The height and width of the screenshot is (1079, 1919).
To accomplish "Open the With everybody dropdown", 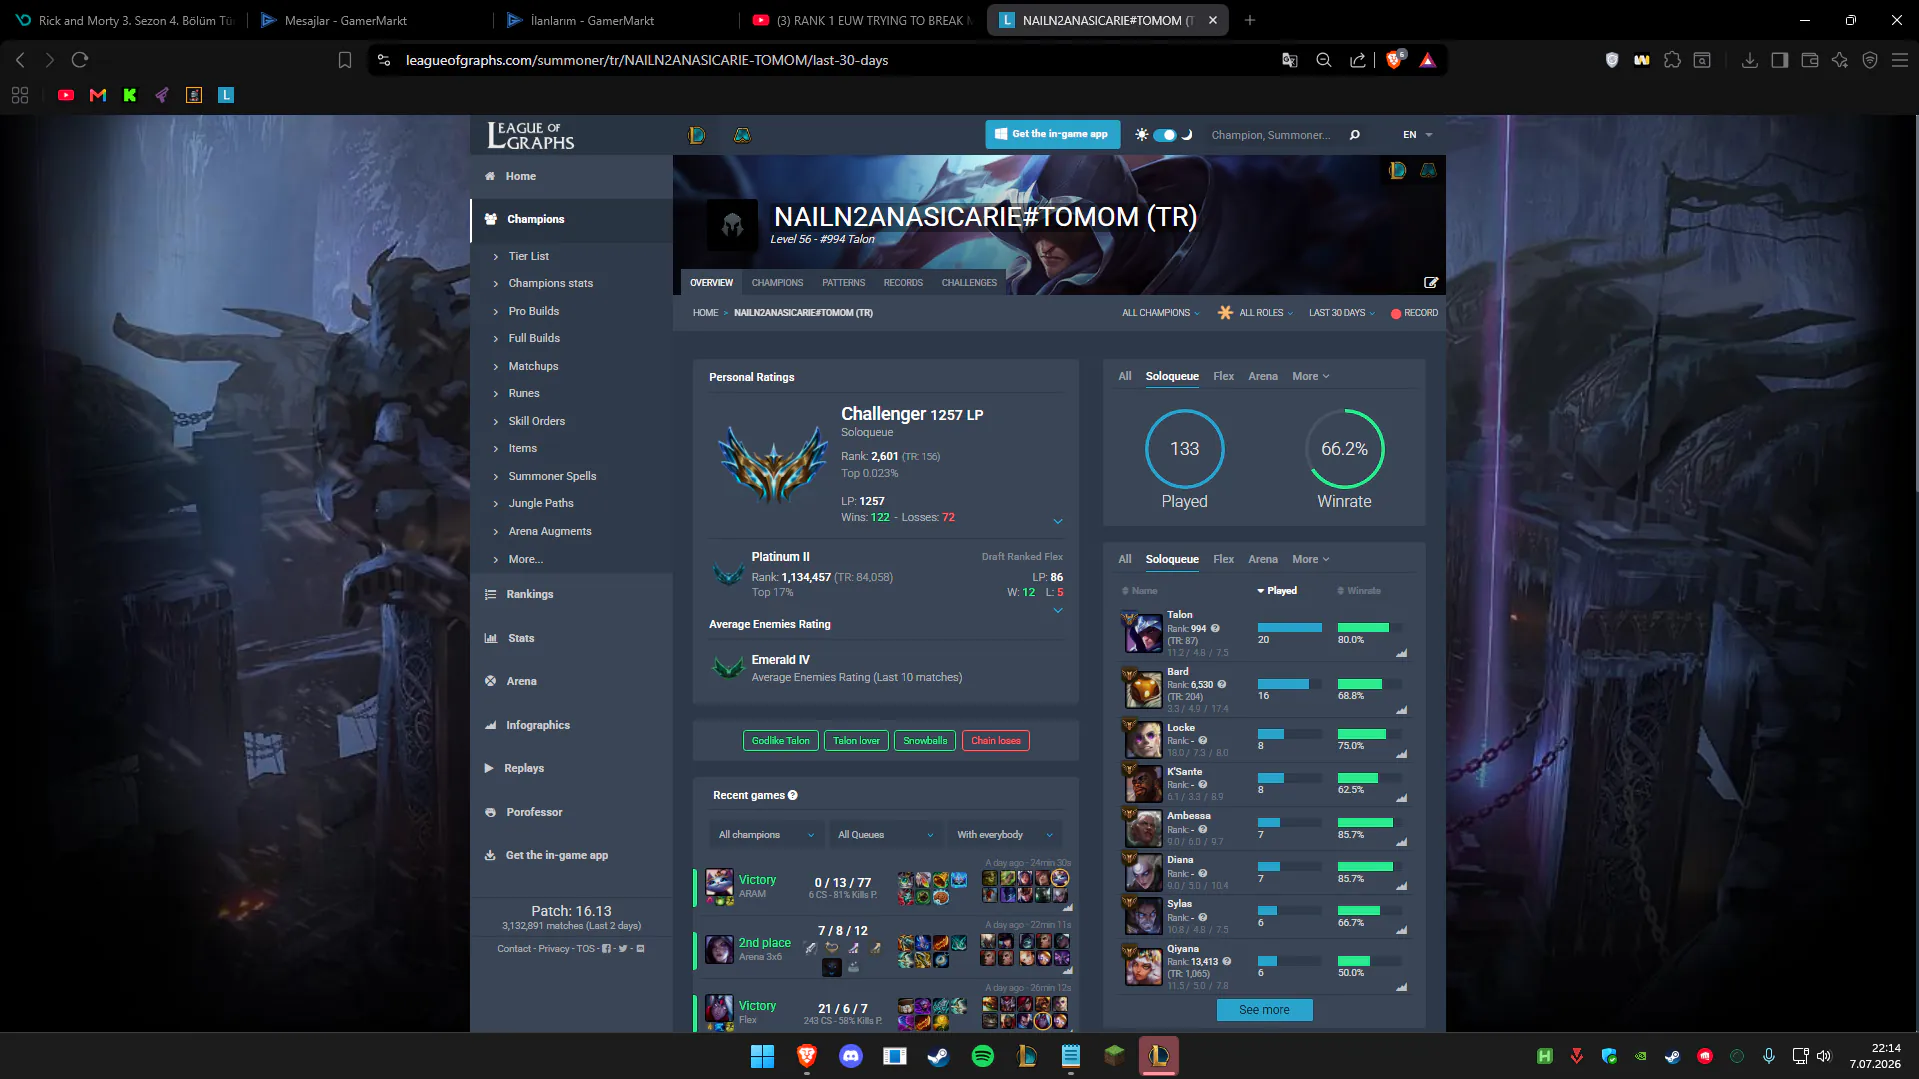I will coord(1005,835).
